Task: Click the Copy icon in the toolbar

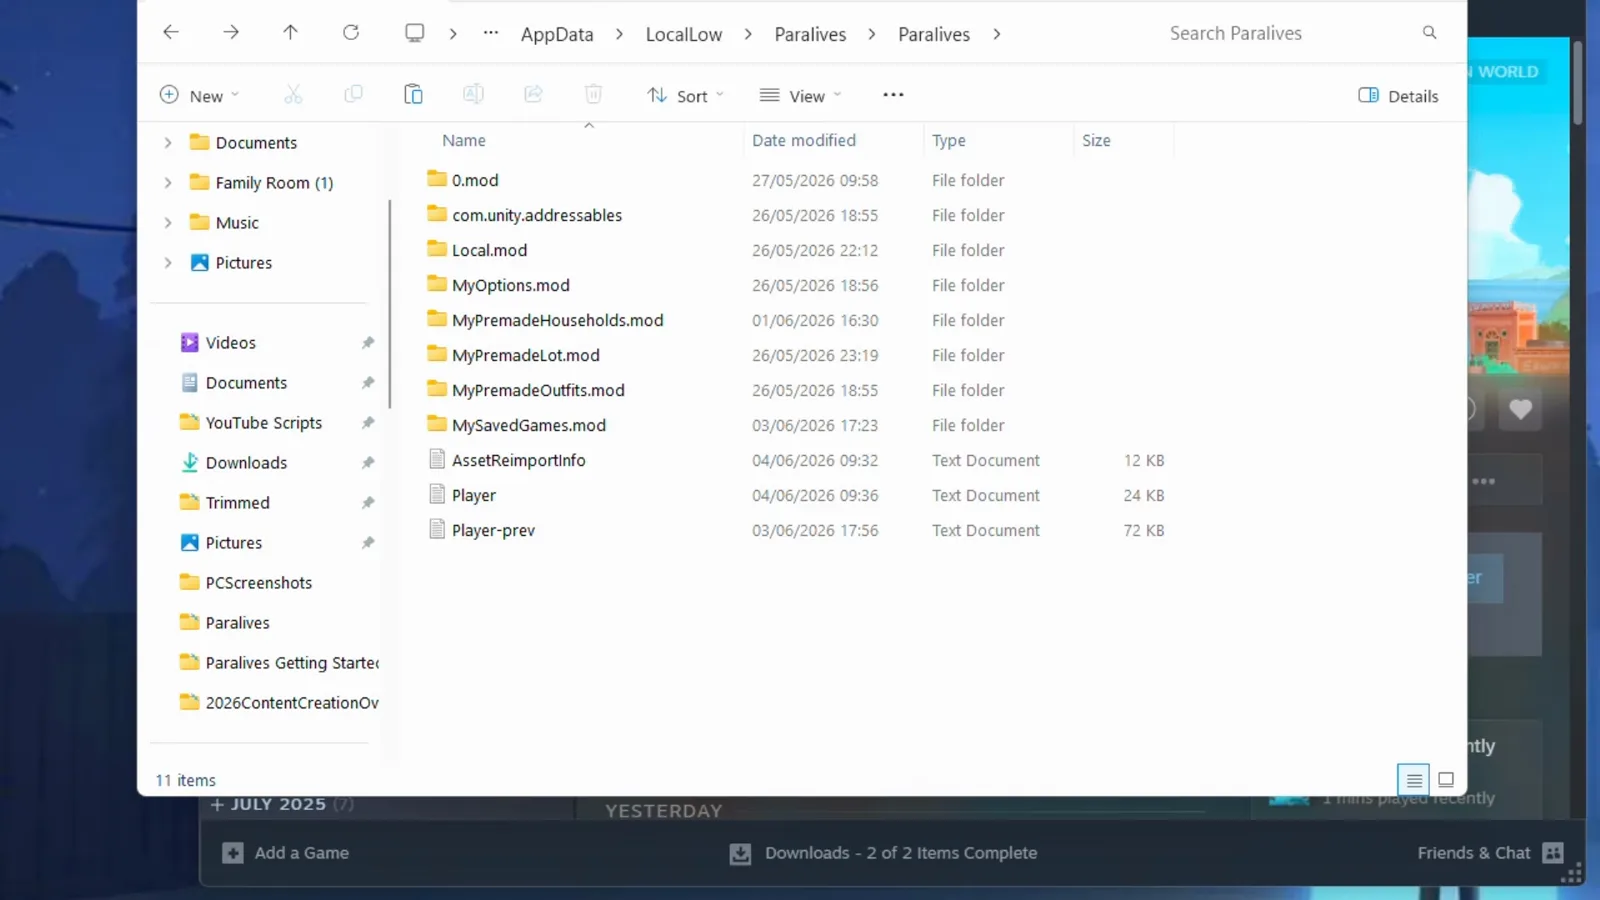Action: tap(353, 95)
